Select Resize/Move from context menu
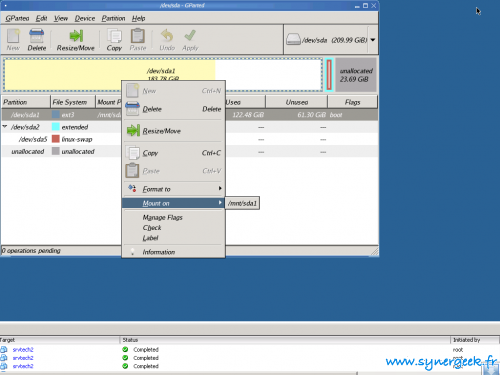The width and height of the screenshot is (500, 375). [173, 131]
